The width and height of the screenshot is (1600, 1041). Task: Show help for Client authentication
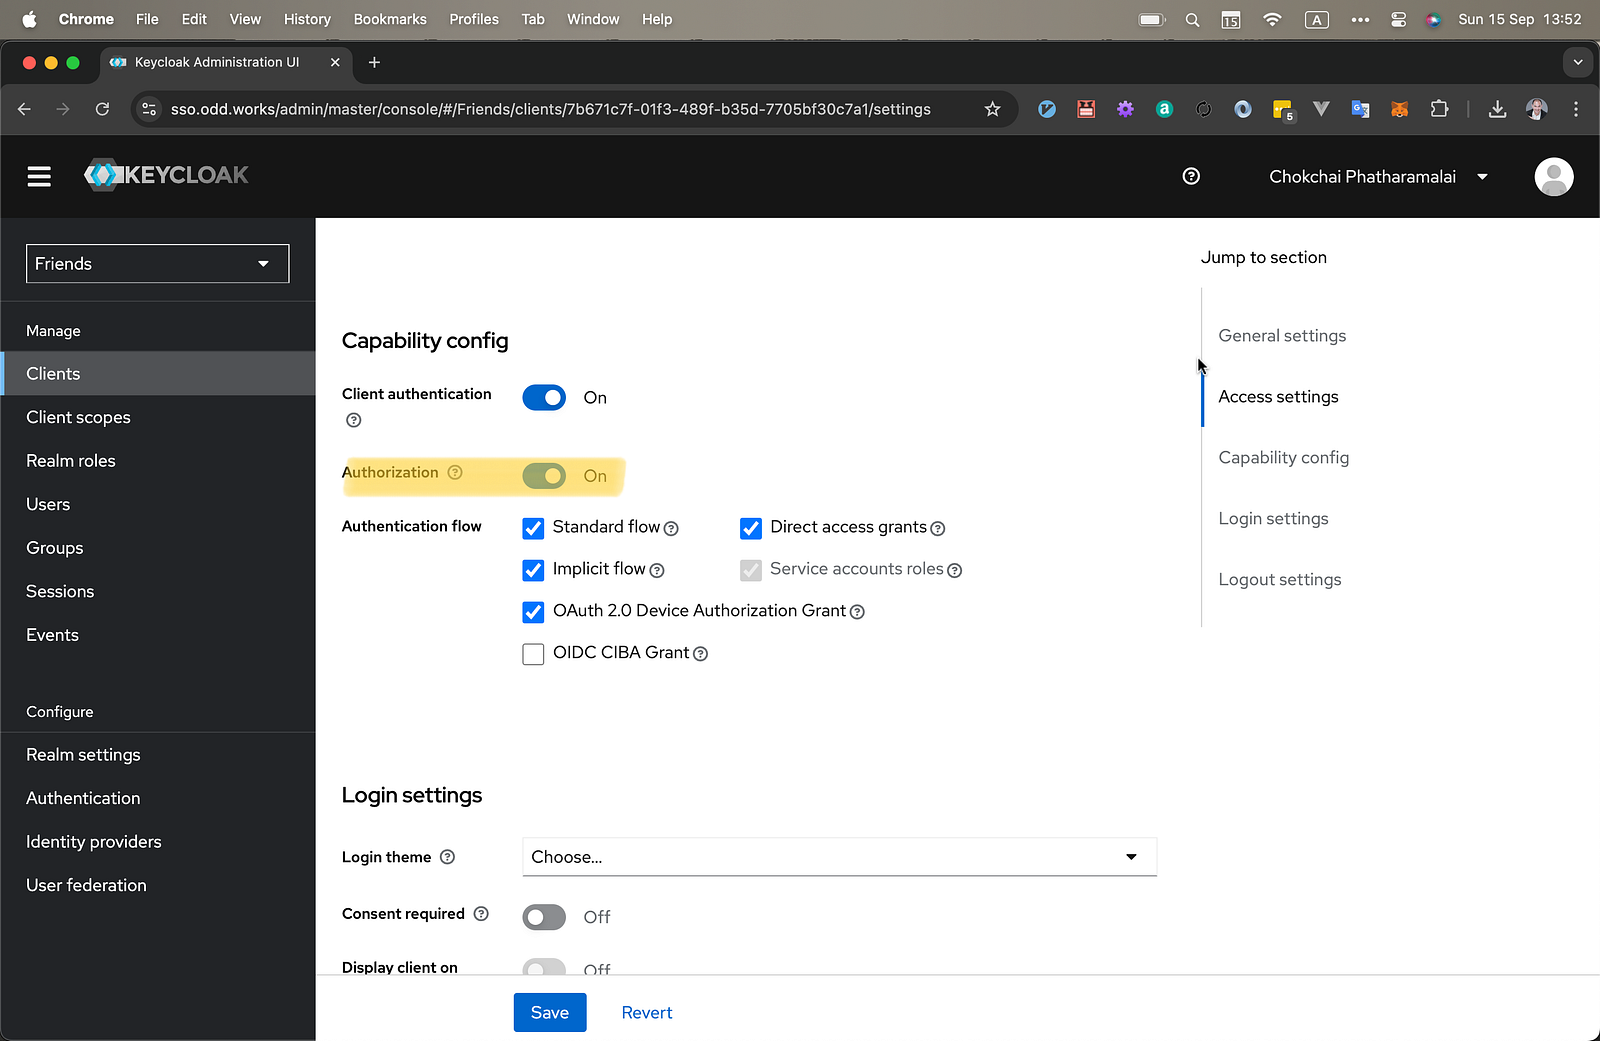pos(353,420)
